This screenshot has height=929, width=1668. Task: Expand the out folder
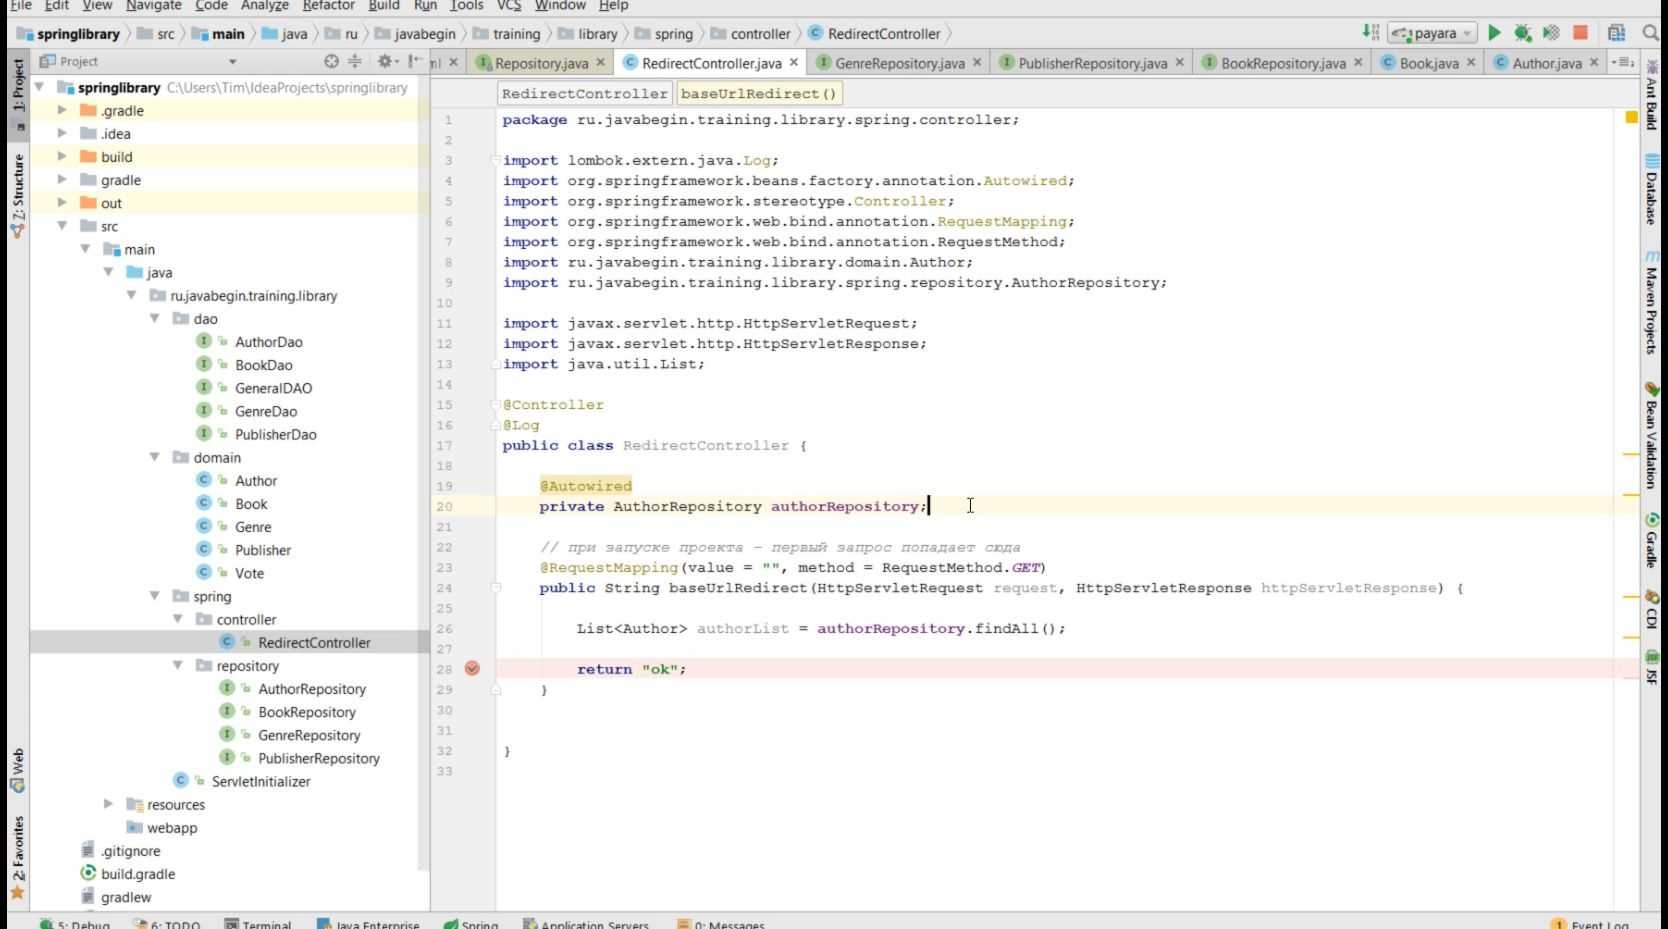(62, 202)
